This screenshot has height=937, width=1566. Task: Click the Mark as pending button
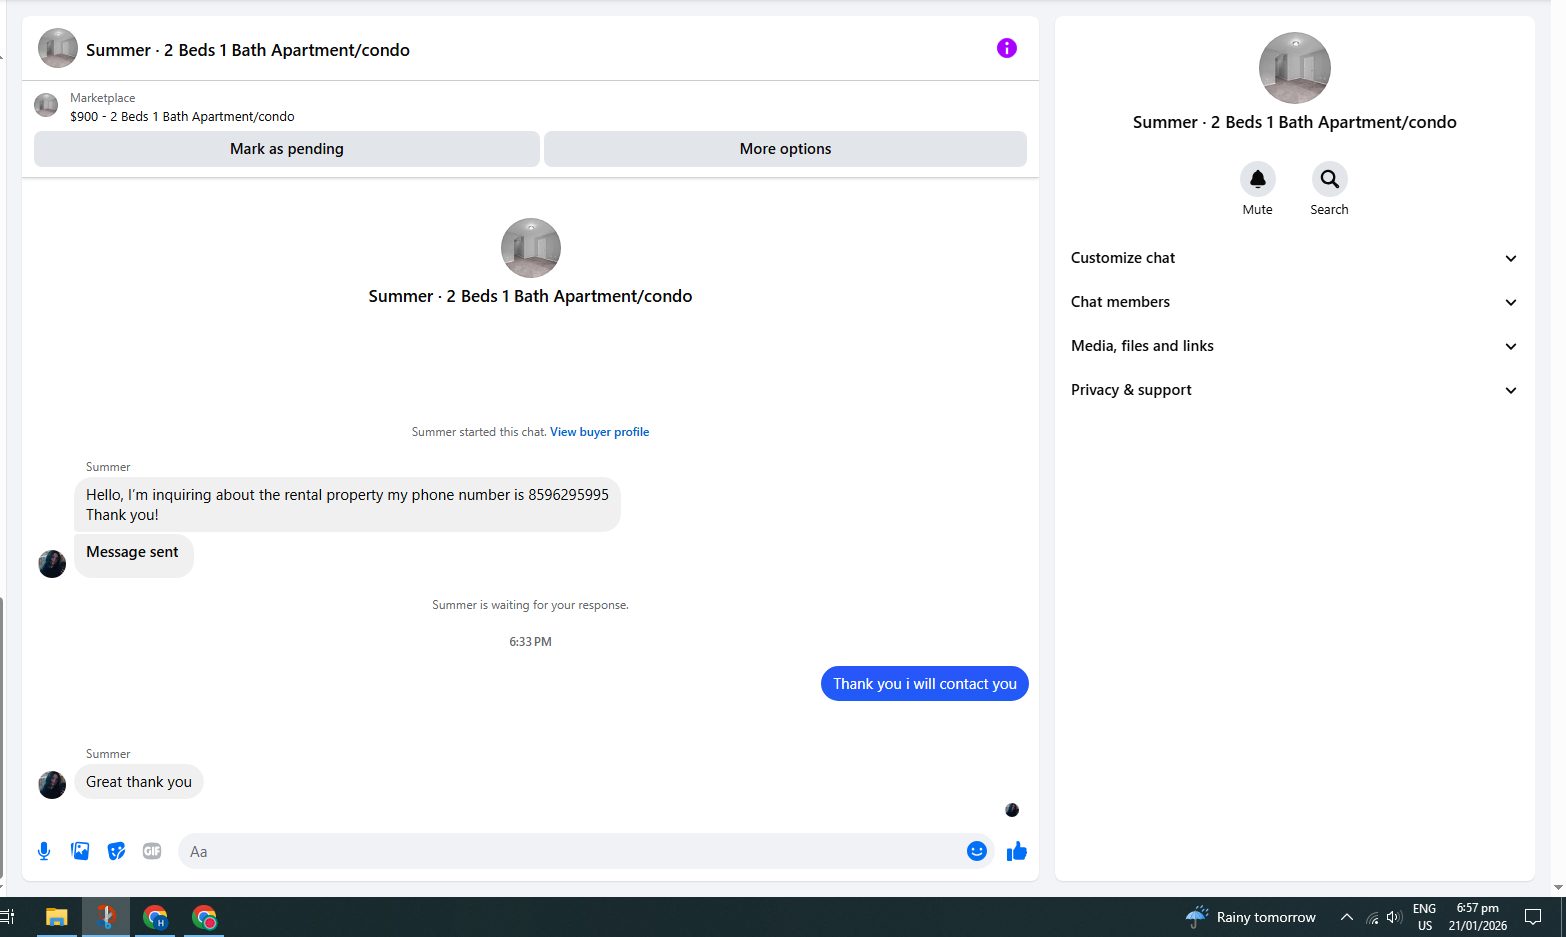[287, 149]
